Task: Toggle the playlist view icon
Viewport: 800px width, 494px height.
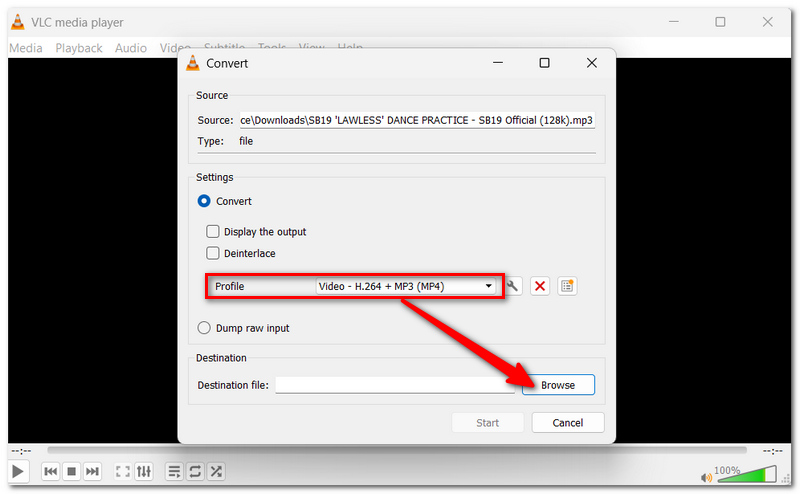Action: [174, 471]
